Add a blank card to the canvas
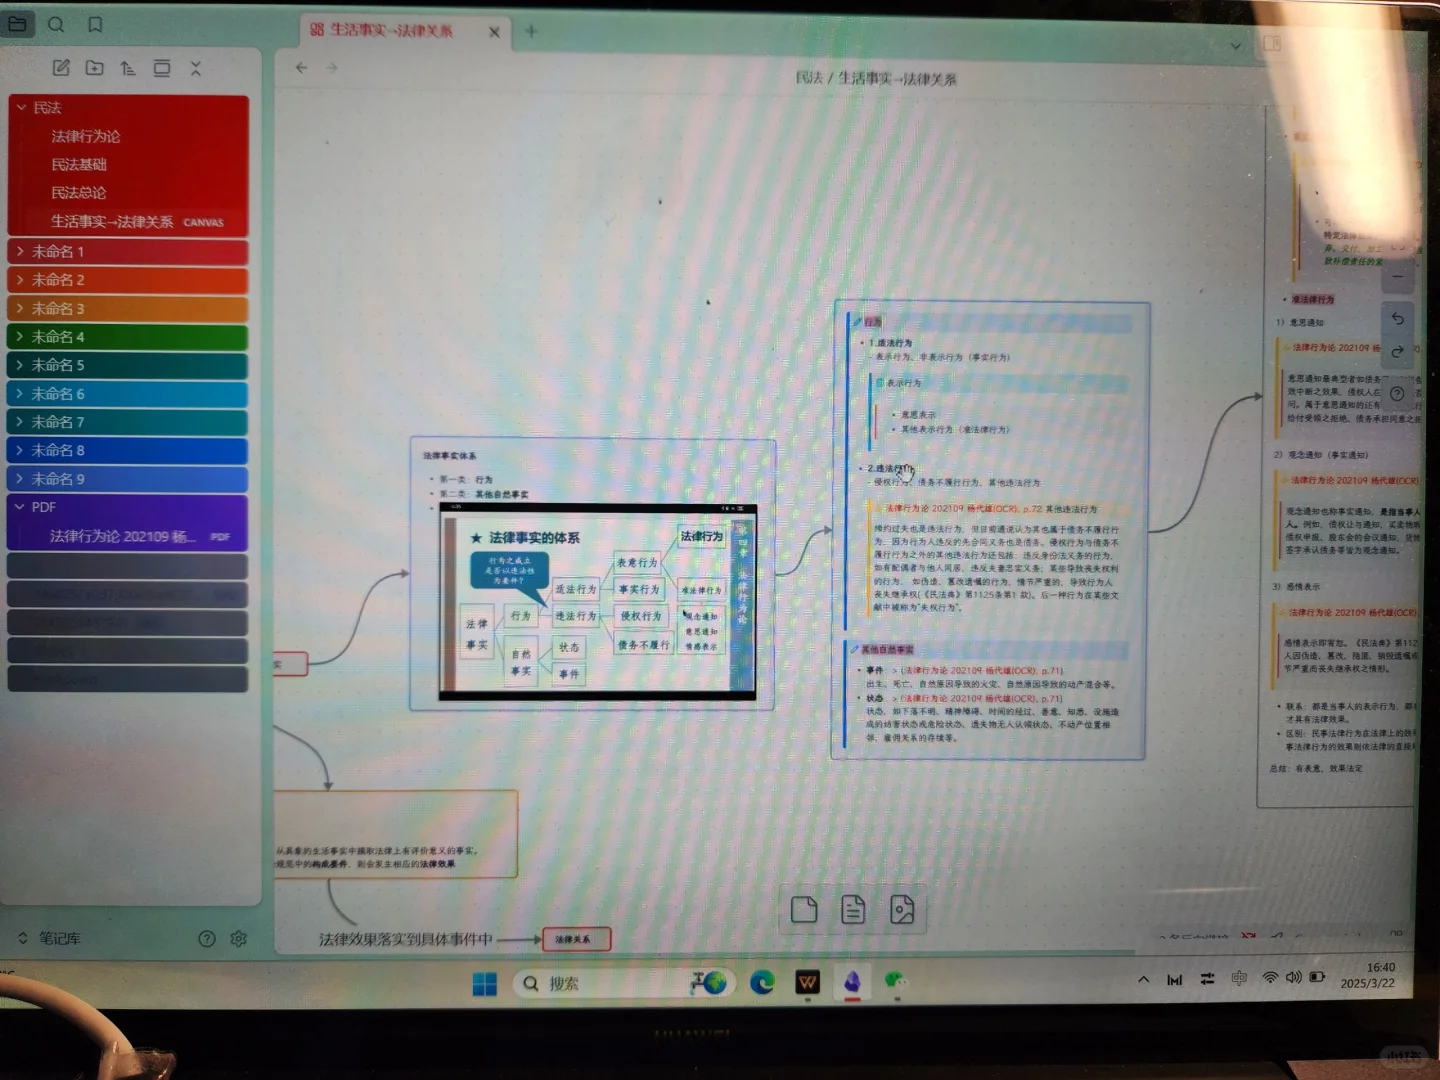The width and height of the screenshot is (1440, 1080). tap(804, 909)
